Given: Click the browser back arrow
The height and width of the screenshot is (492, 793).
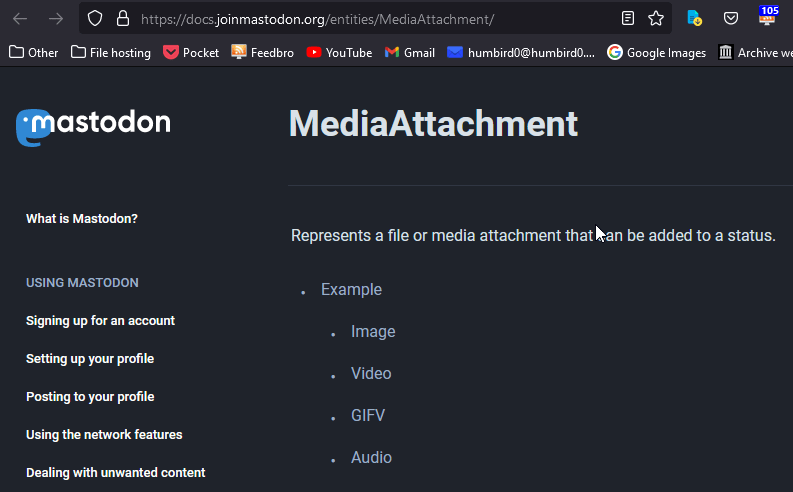Looking at the screenshot, I should (x=20, y=18).
